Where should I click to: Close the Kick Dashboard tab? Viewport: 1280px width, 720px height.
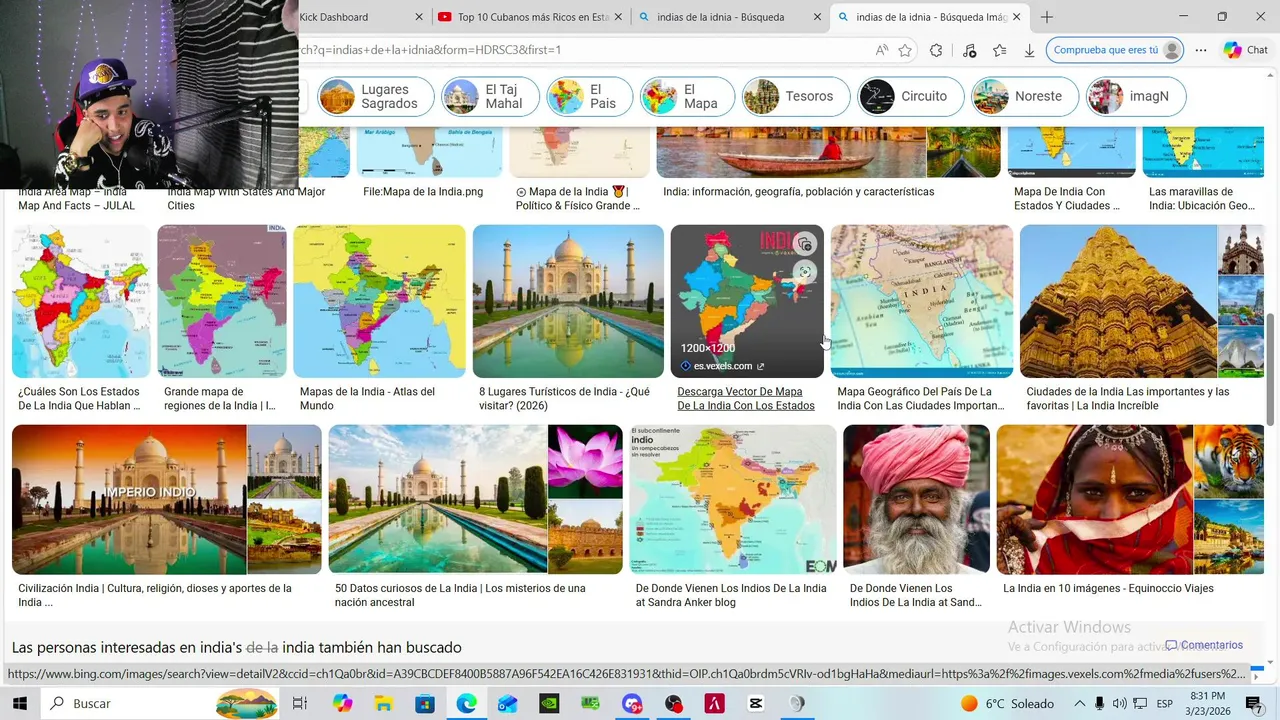point(419,17)
